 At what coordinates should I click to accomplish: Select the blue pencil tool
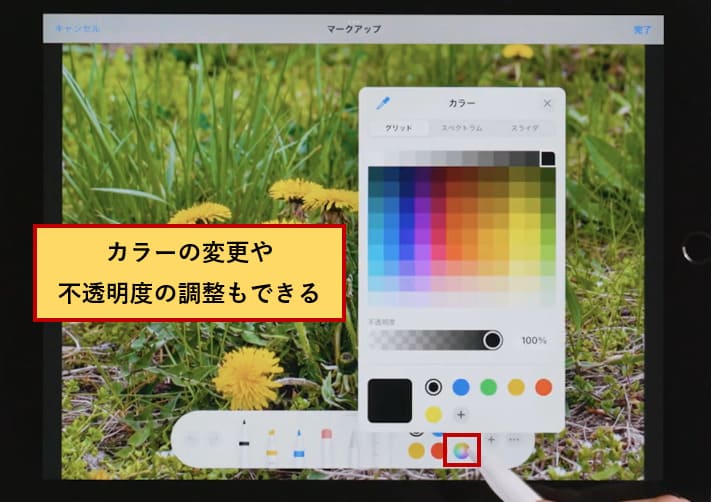coord(299,447)
